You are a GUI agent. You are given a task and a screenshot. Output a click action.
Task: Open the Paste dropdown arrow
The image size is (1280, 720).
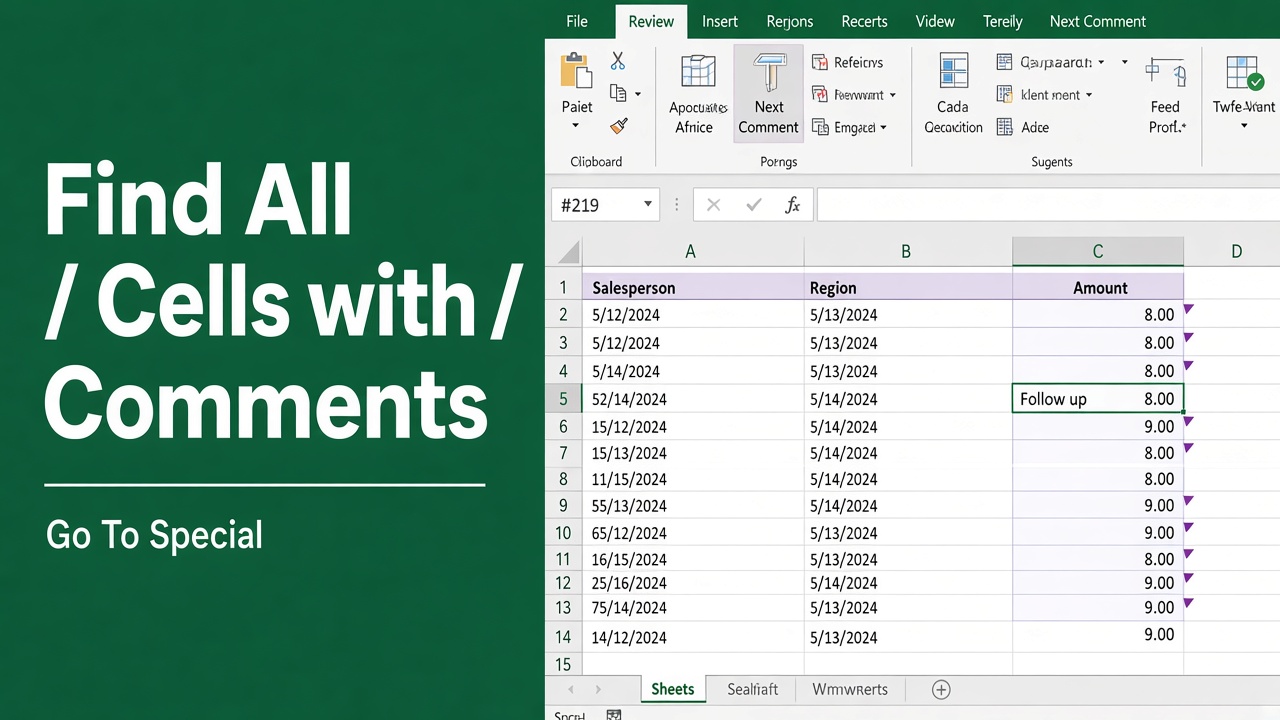575,126
